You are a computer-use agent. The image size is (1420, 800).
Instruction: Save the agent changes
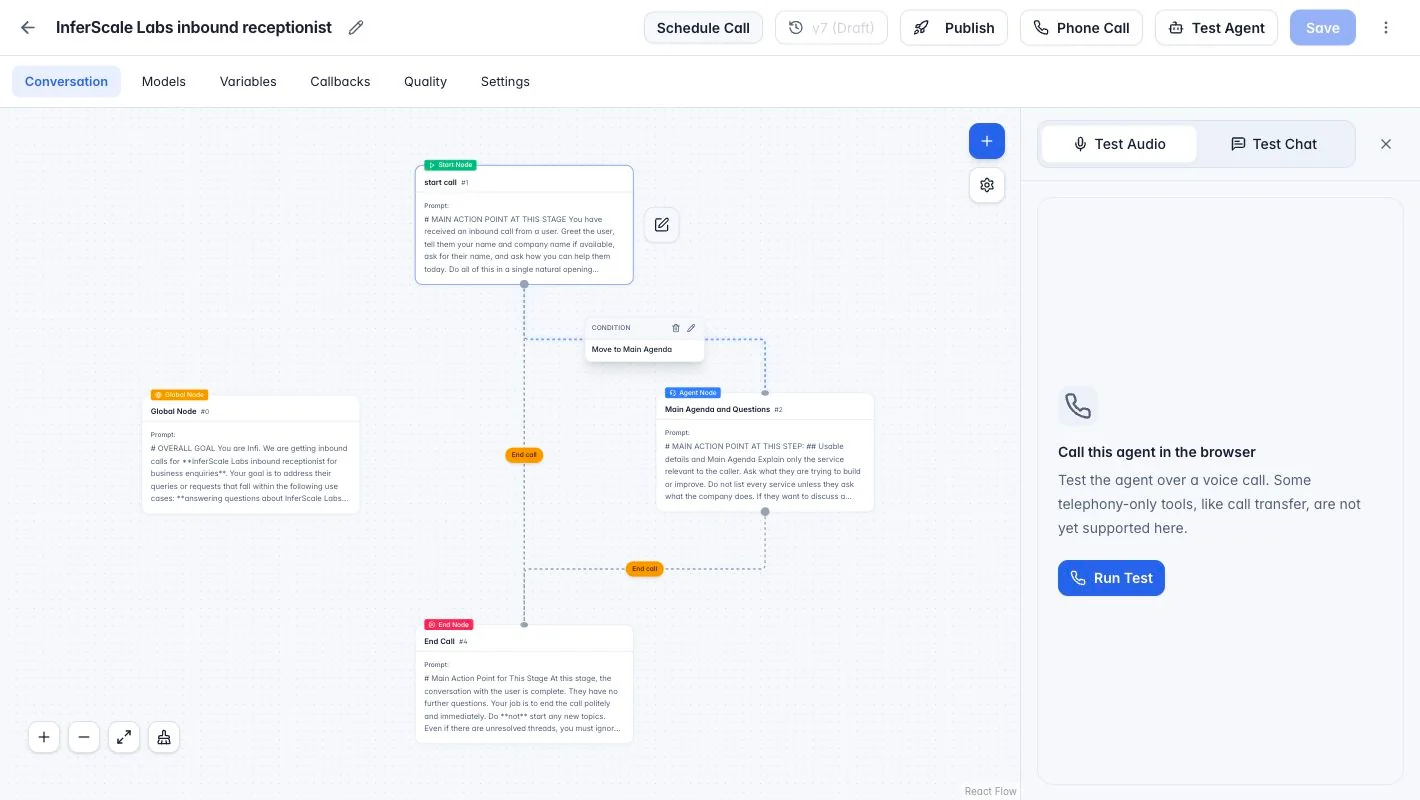1323,28
